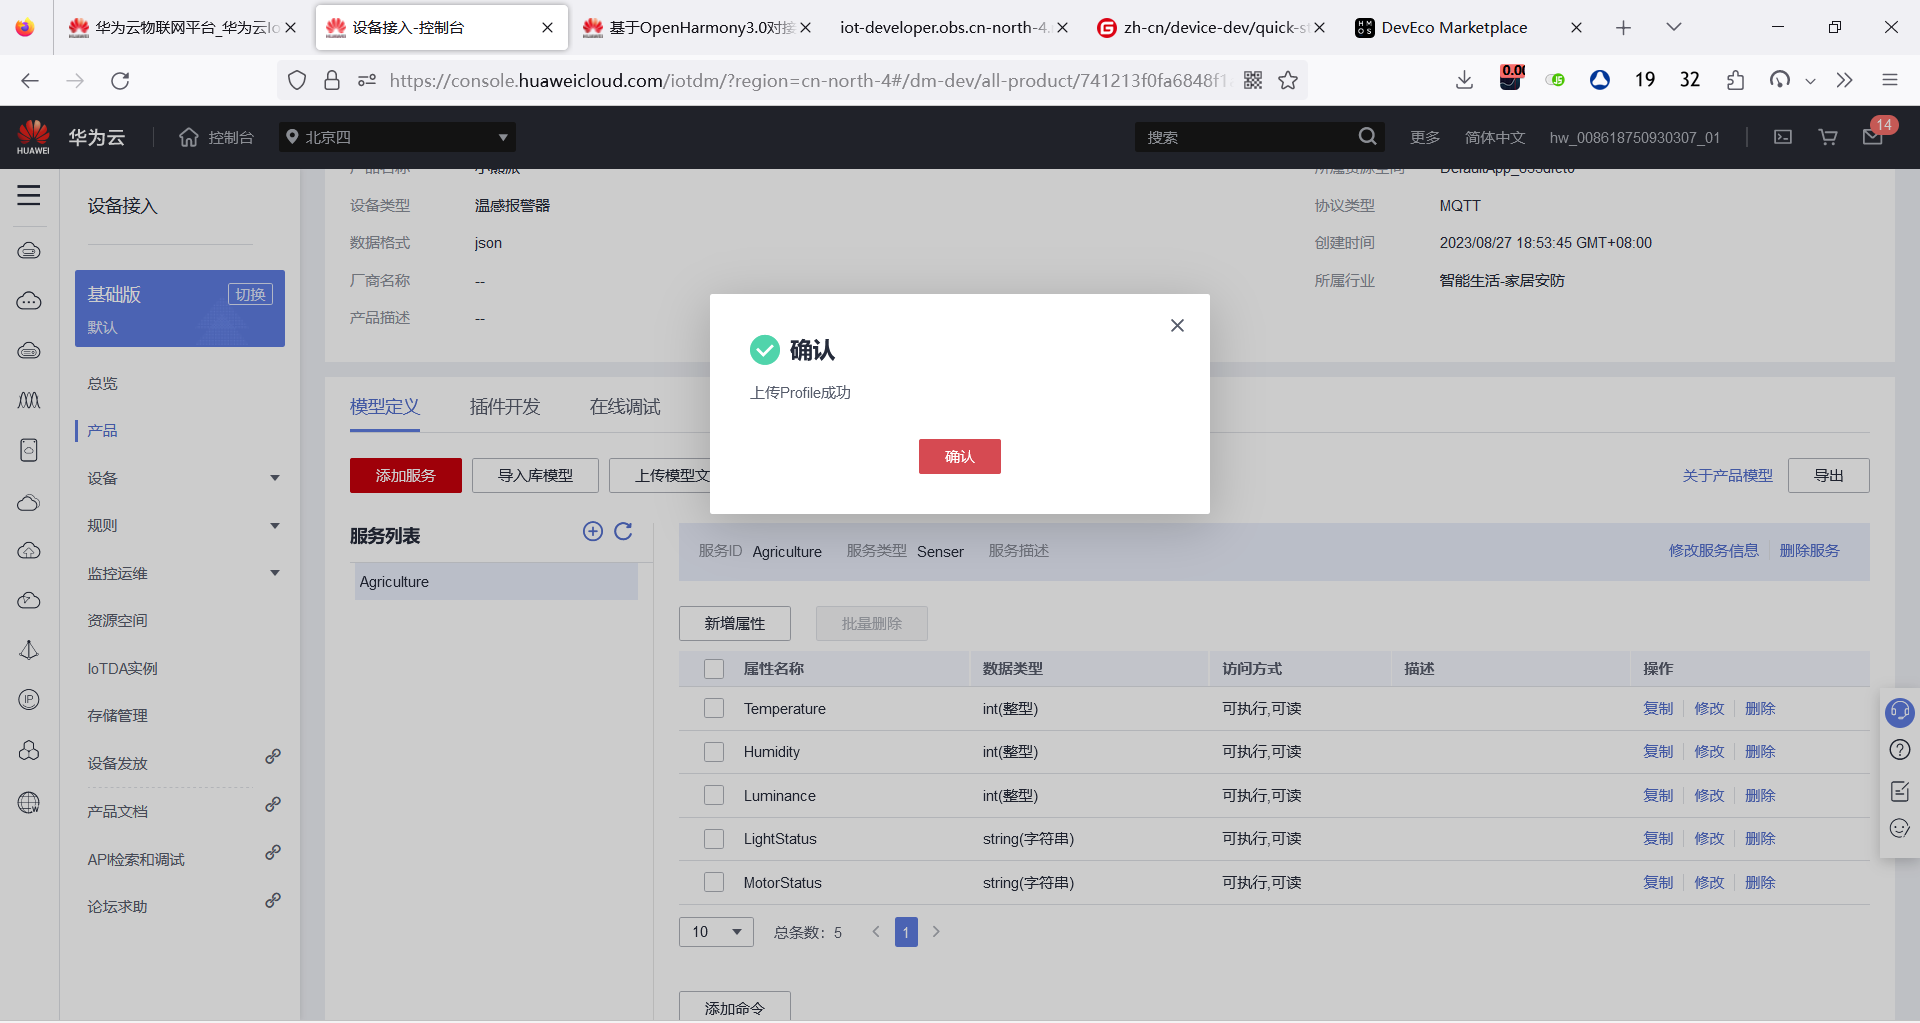Go to the console home icon
Image resolution: width=1920 pixels, height=1023 pixels.
[x=189, y=137]
